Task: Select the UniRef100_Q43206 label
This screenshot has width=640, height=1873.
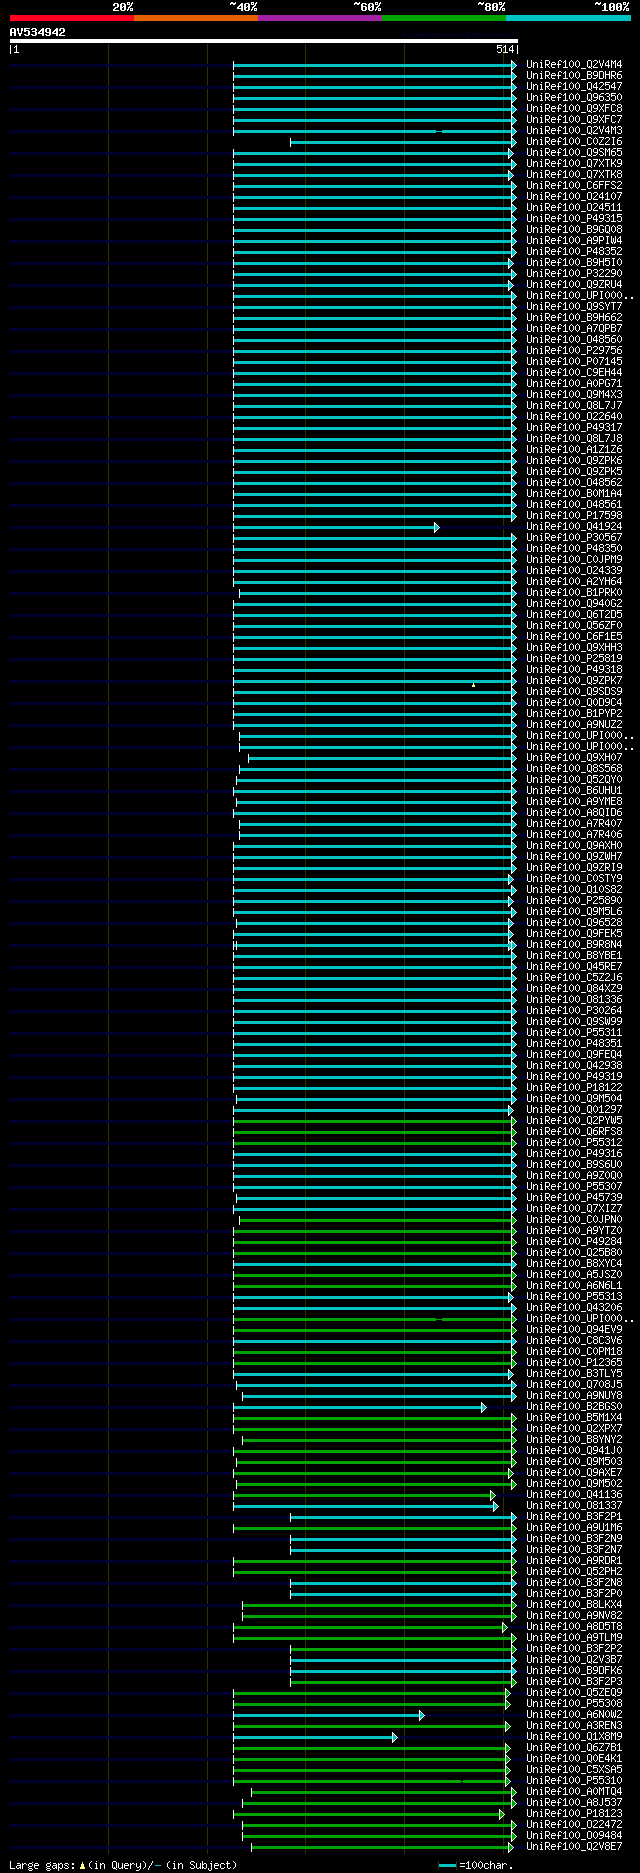Action: pyautogui.click(x=574, y=1308)
